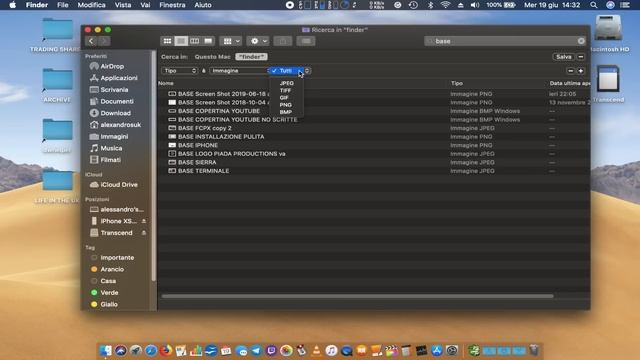Select BASE IPHONE file
Image resolution: width=640 pixels, height=360 pixels.
point(198,145)
